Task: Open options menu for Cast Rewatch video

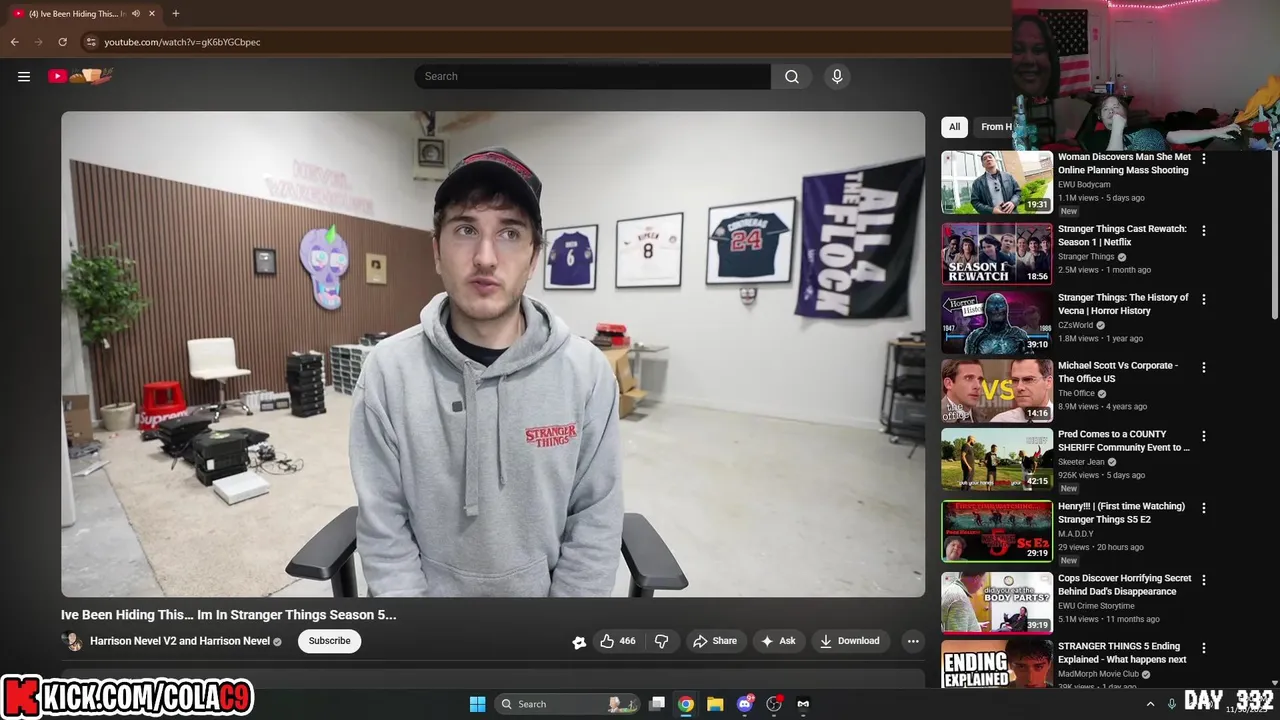Action: (1204, 231)
